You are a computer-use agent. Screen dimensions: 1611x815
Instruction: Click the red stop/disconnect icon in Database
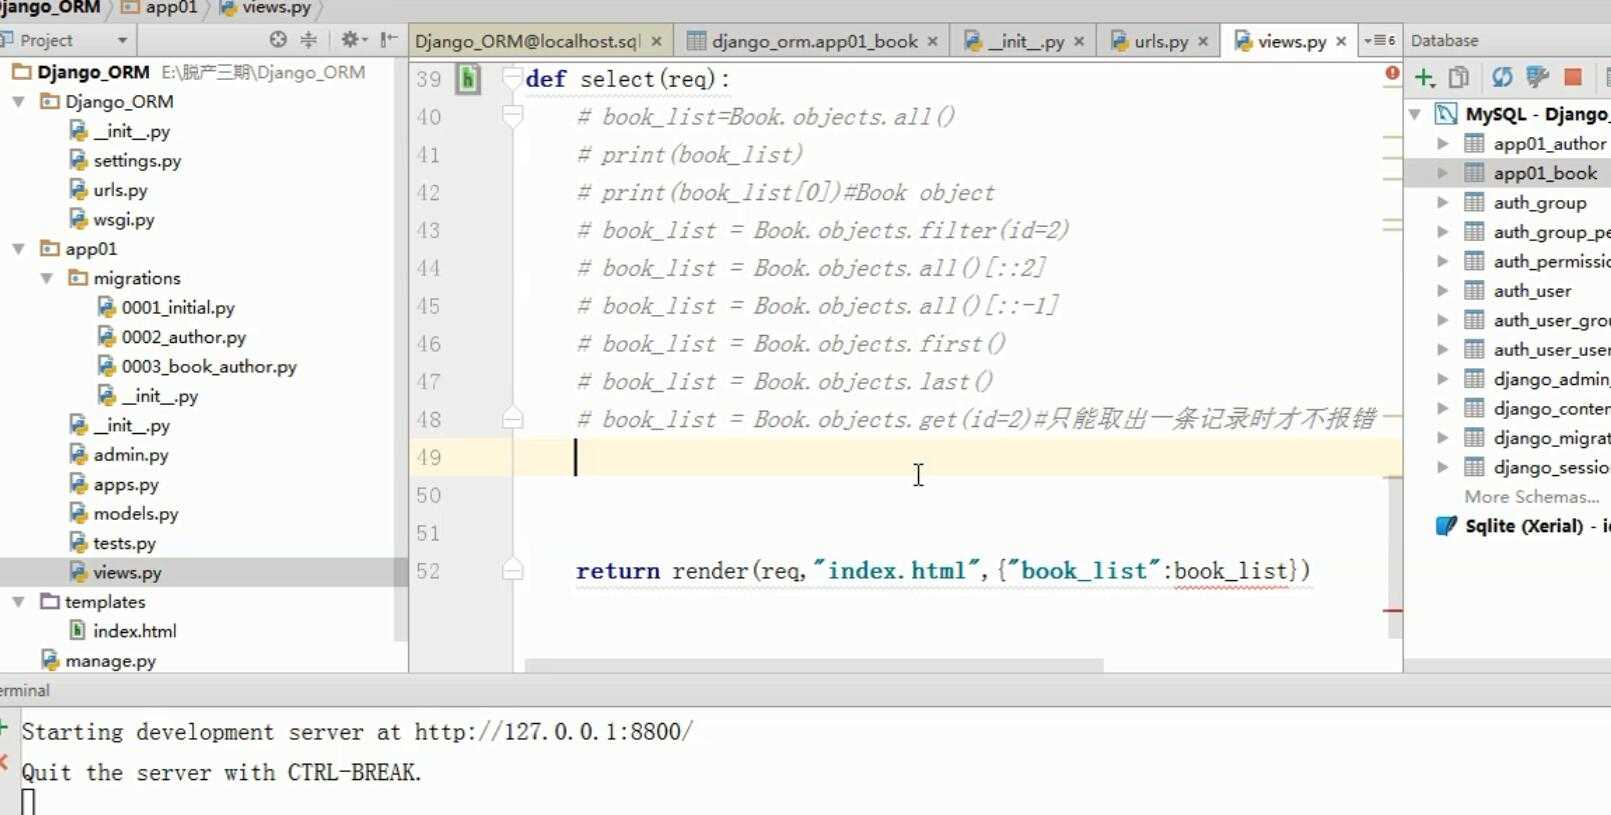(x=1573, y=77)
